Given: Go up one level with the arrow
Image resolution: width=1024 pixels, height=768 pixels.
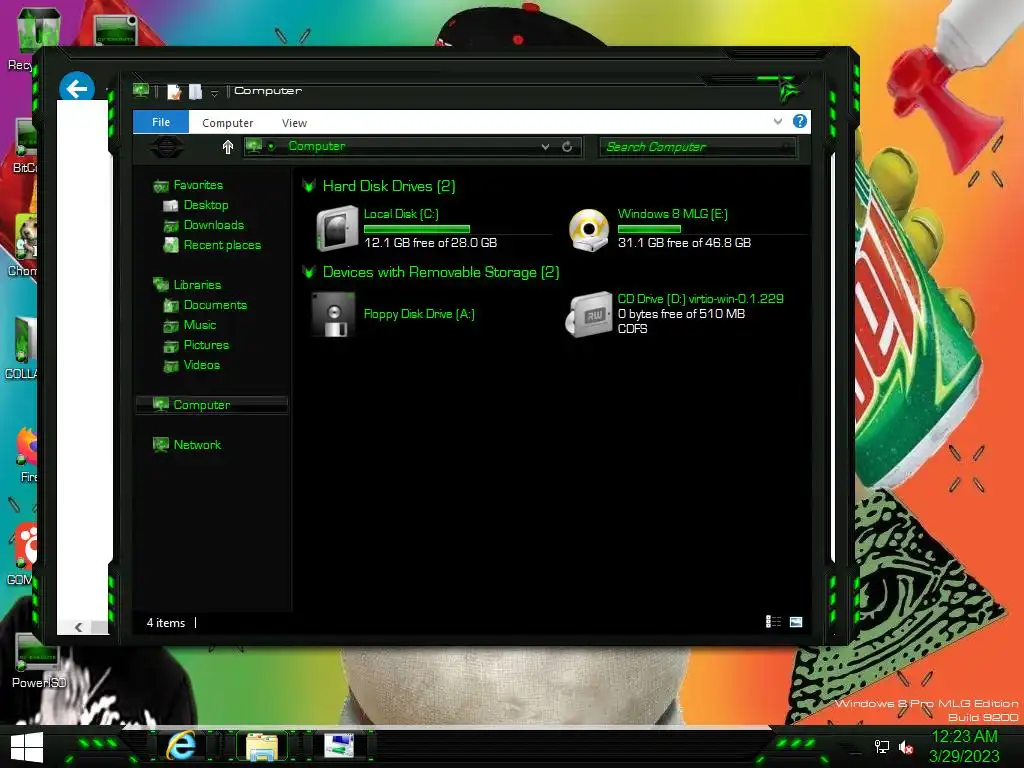Looking at the screenshot, I should 227,147.
